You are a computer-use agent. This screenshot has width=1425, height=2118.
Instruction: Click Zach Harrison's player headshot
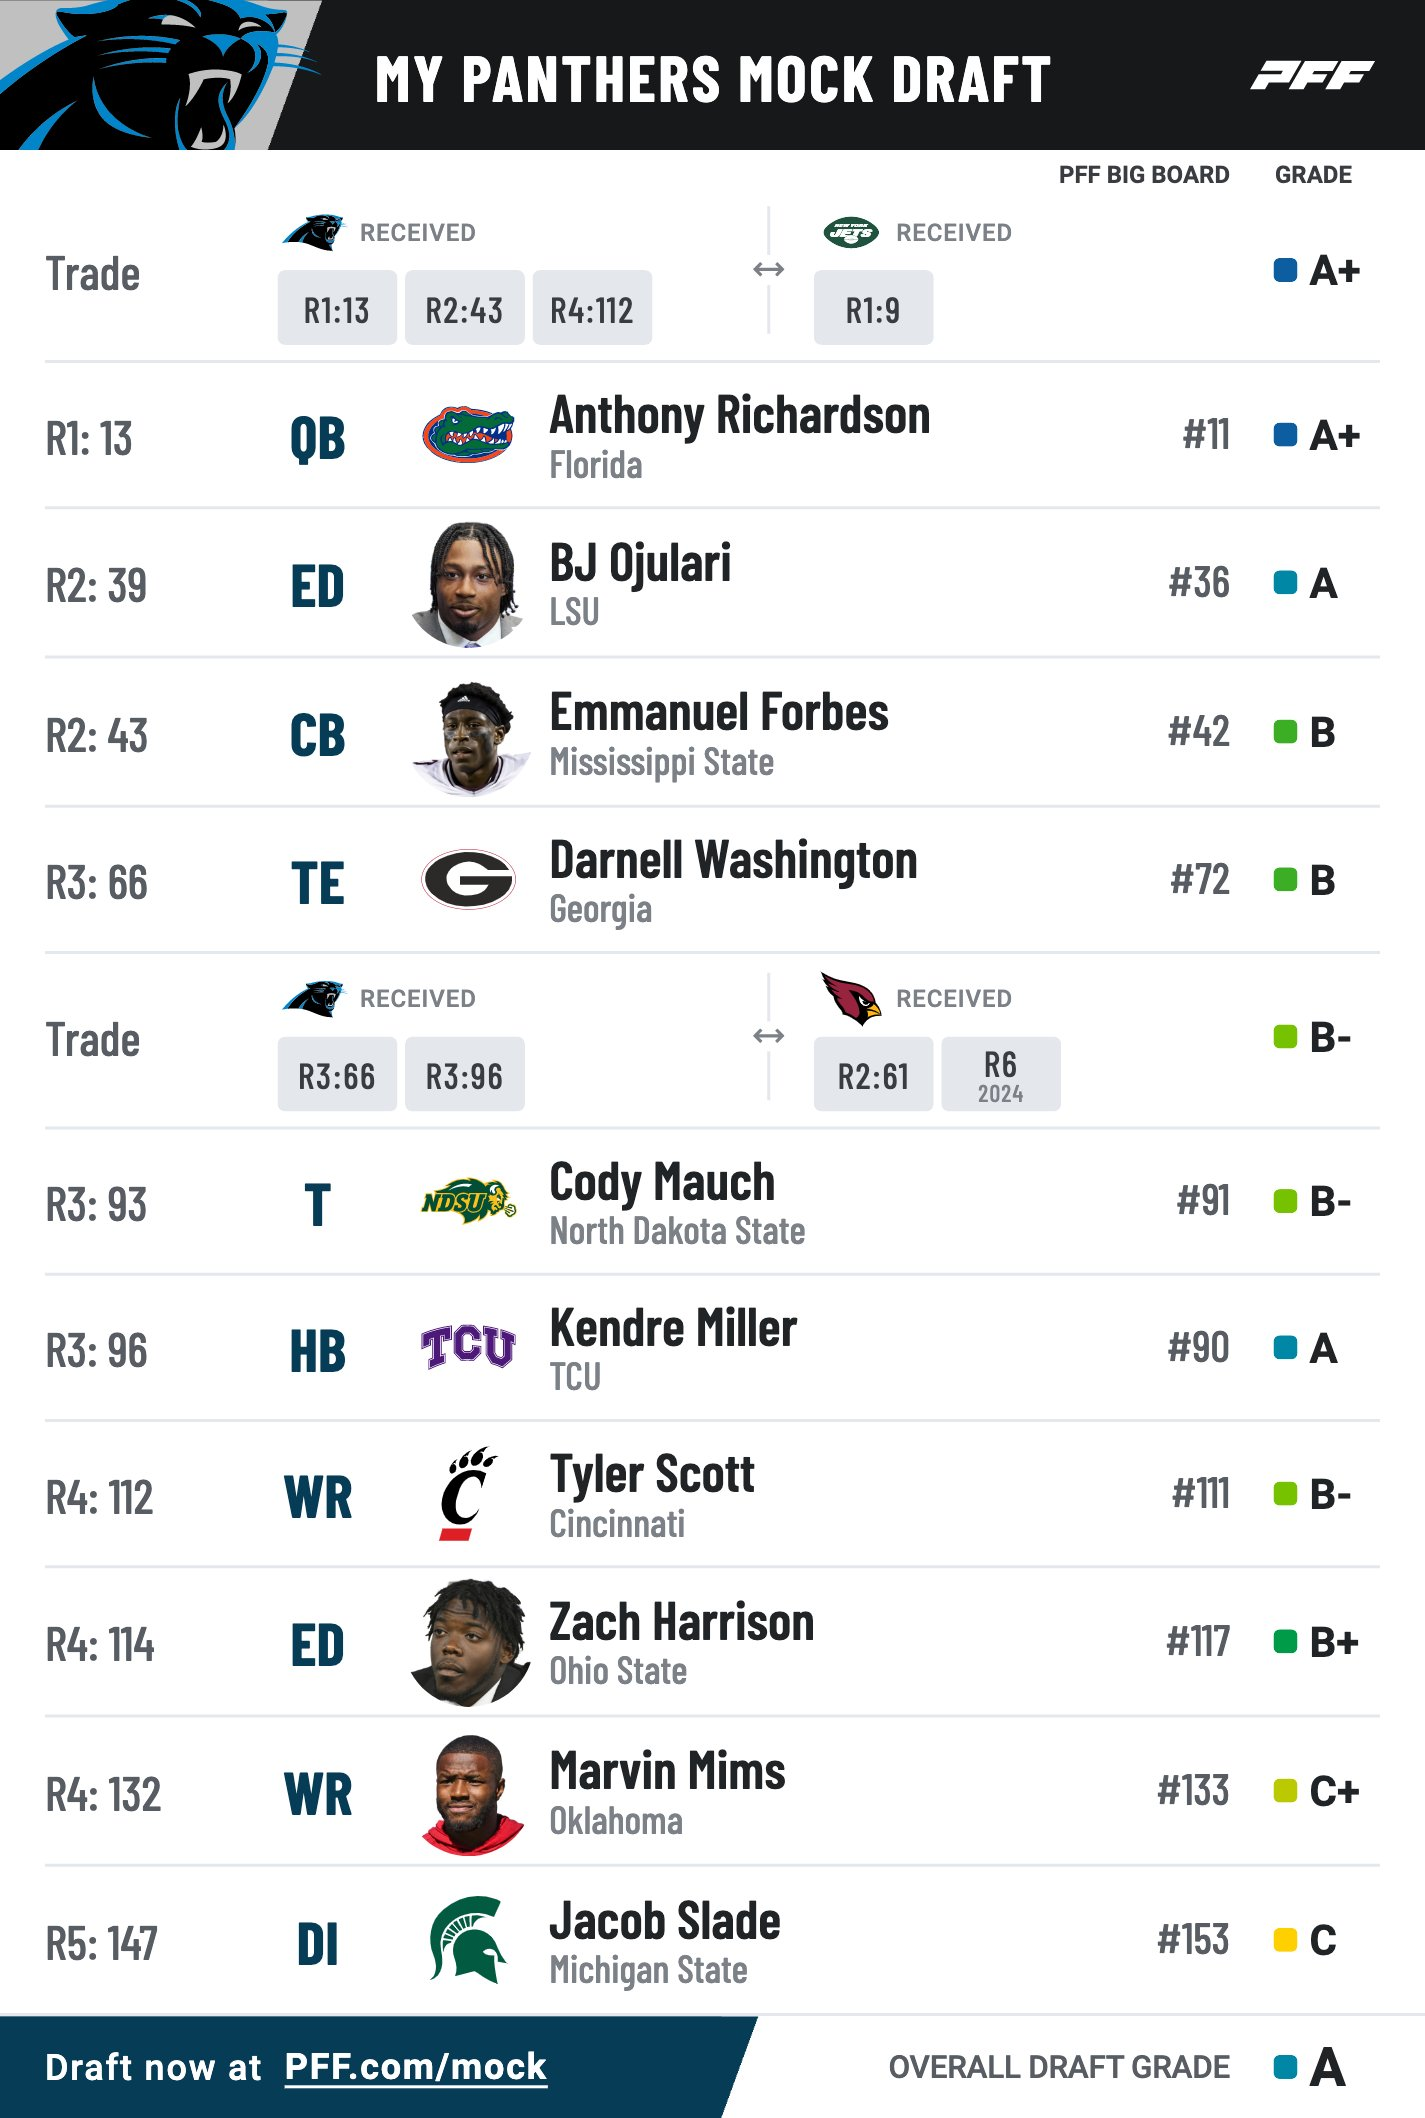coord(468,1642)
